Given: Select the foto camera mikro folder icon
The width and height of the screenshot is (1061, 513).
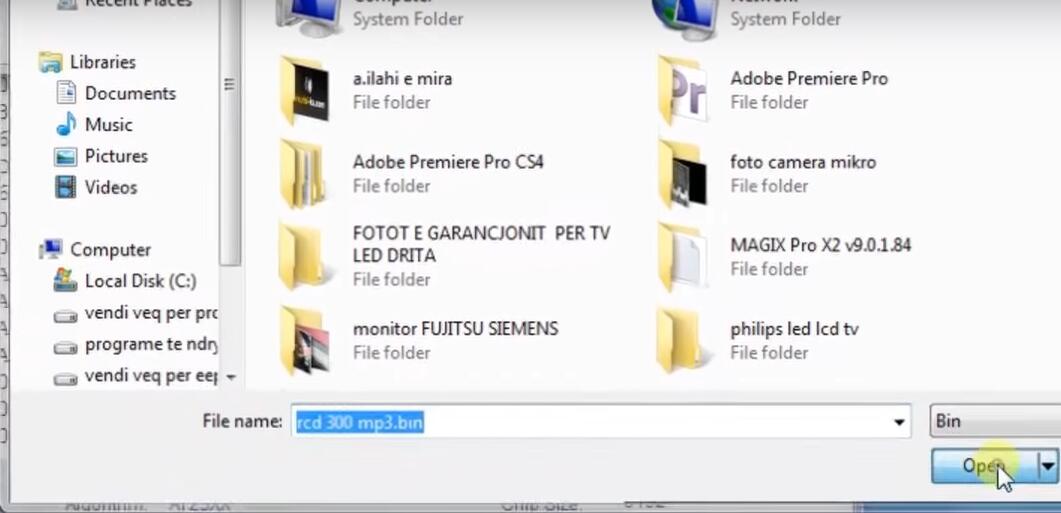Looking at the screenshot, I should (681, 174).
